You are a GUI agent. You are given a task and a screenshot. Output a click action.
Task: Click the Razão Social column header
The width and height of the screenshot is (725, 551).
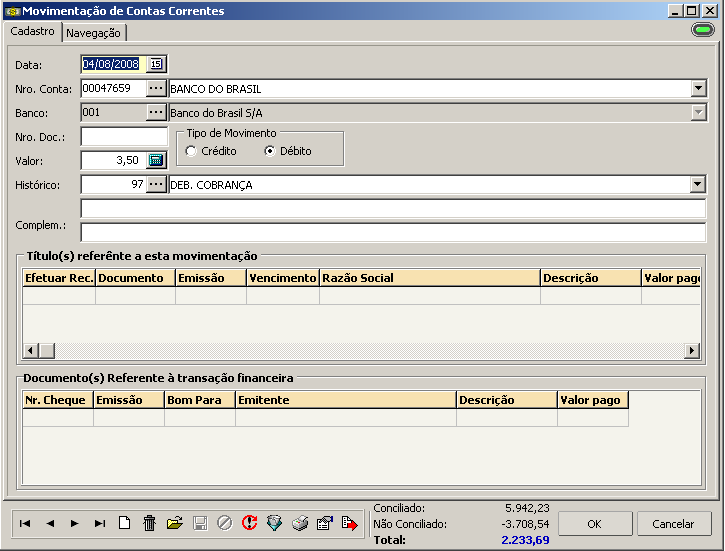430,278
